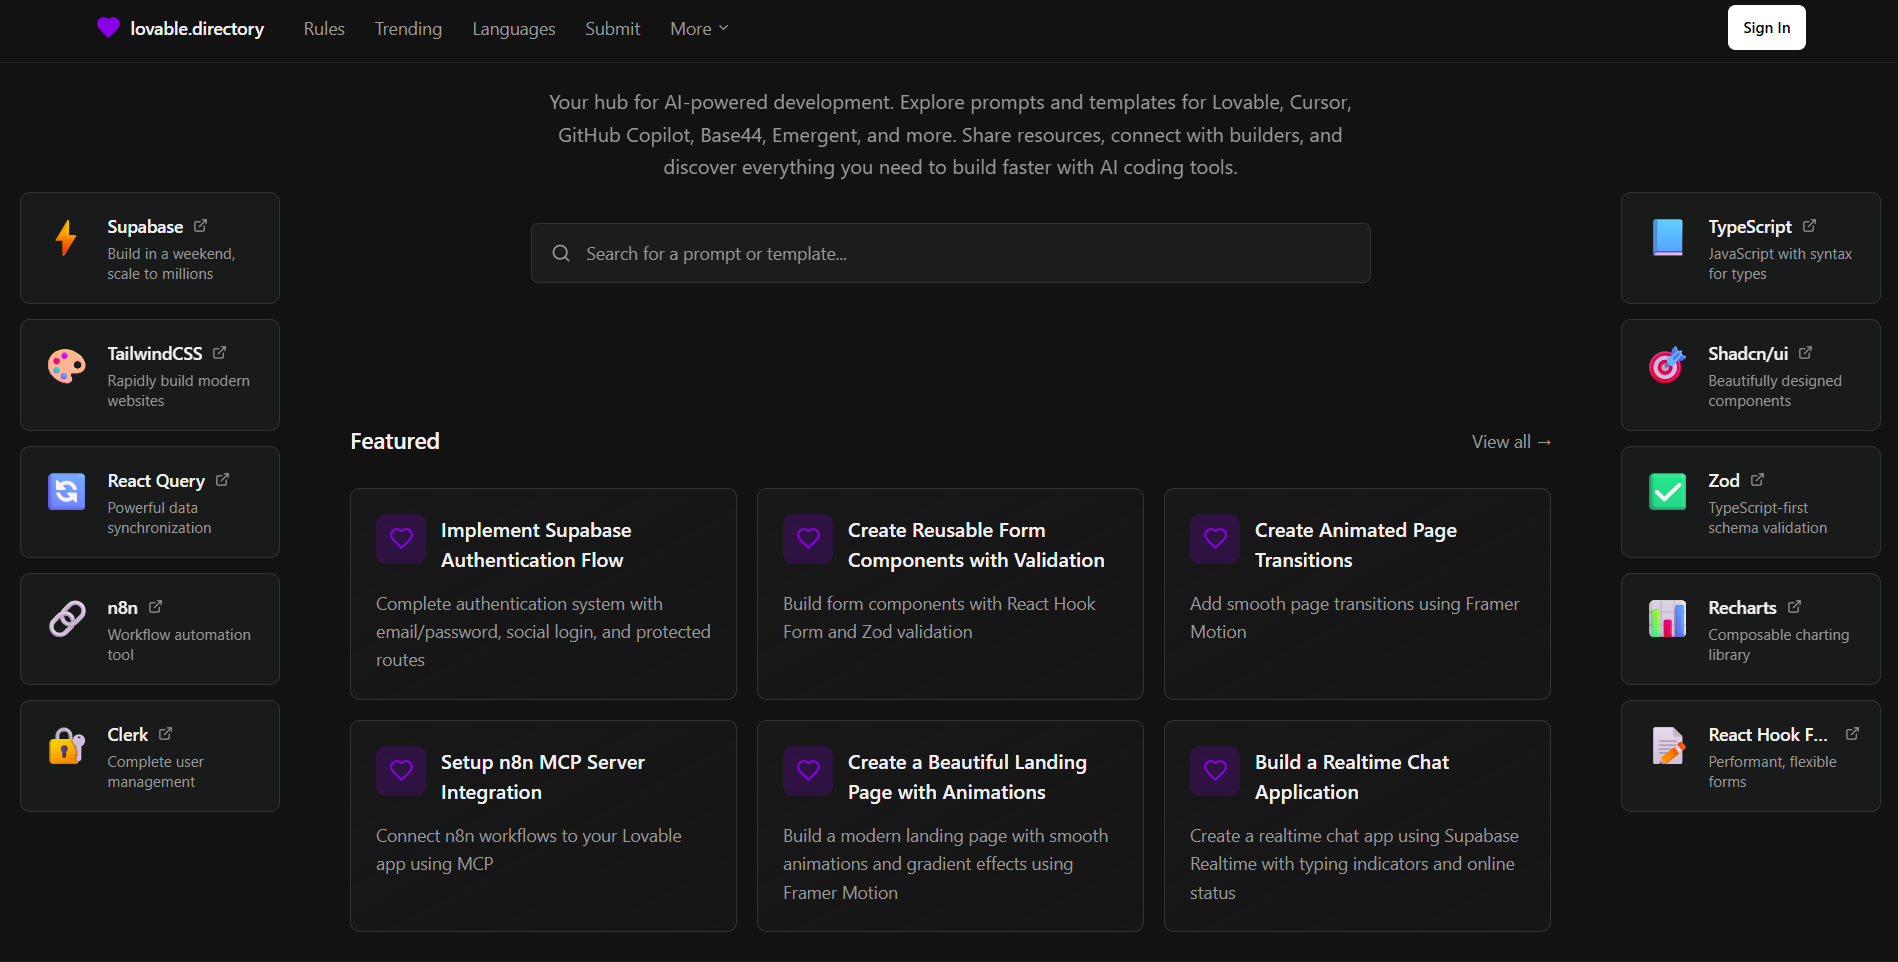1898x962 pixels.
Task: Click the React Query sync icon
Action: 67,491
